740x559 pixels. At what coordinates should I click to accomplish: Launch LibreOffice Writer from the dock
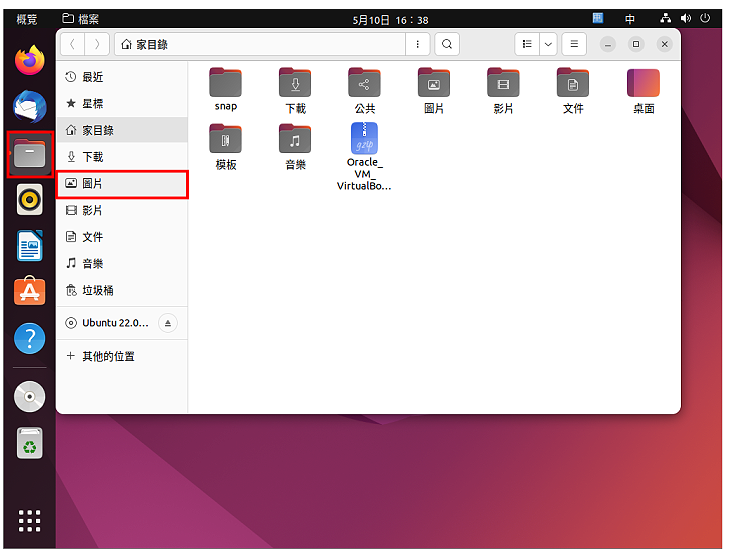30,246
